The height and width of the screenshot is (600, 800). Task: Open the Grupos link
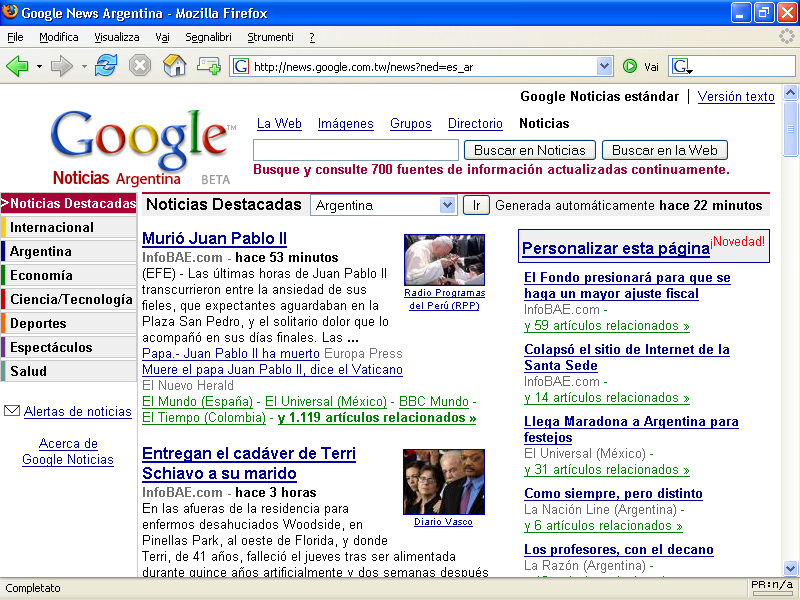pos(411,123)
